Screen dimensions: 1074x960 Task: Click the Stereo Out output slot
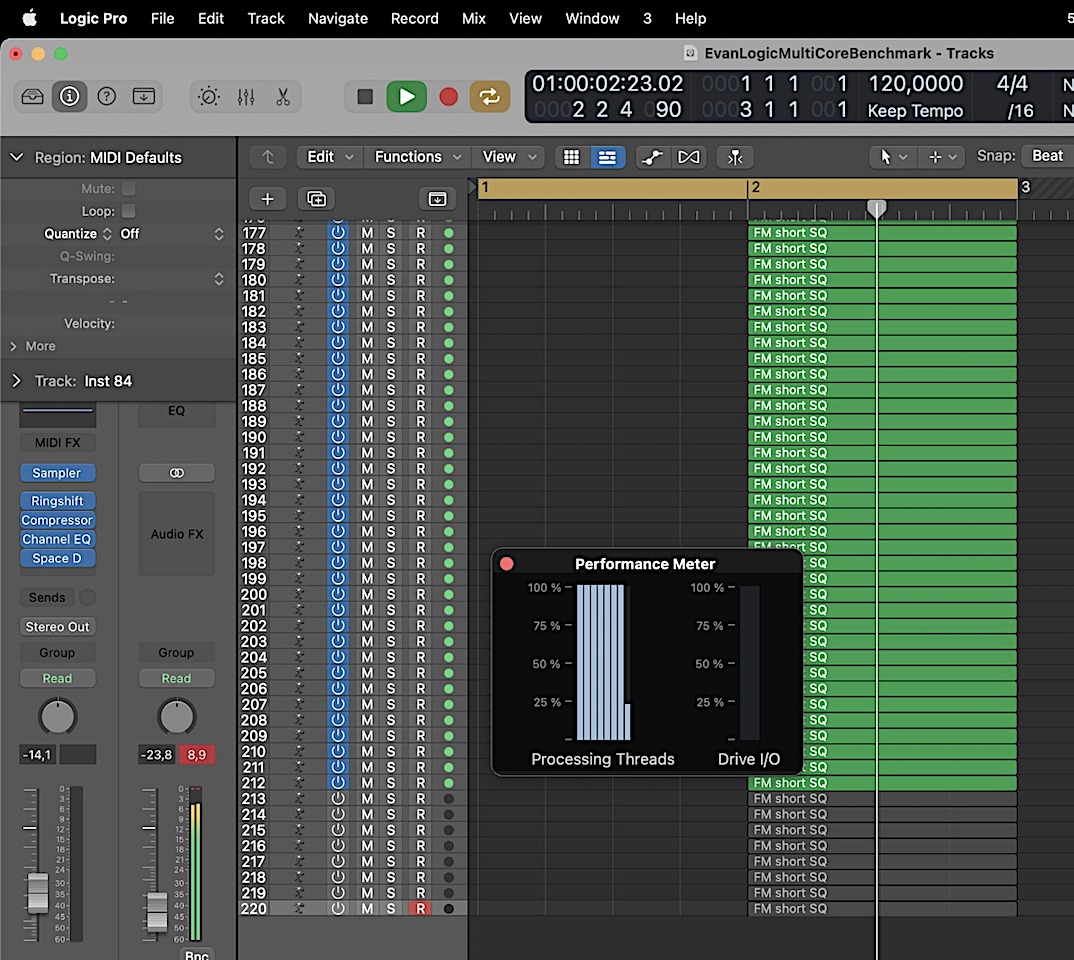(58, 627)
